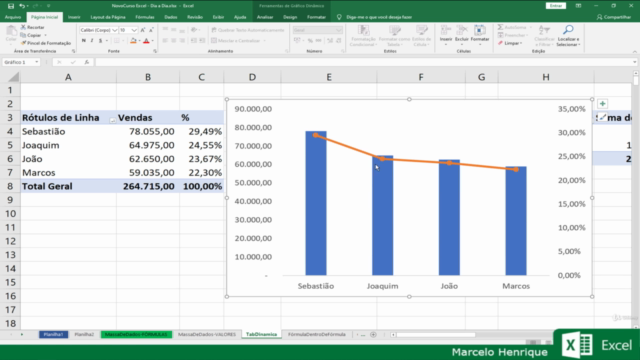Open ribbon display options icon
The image size is (640, 360).
578,6
